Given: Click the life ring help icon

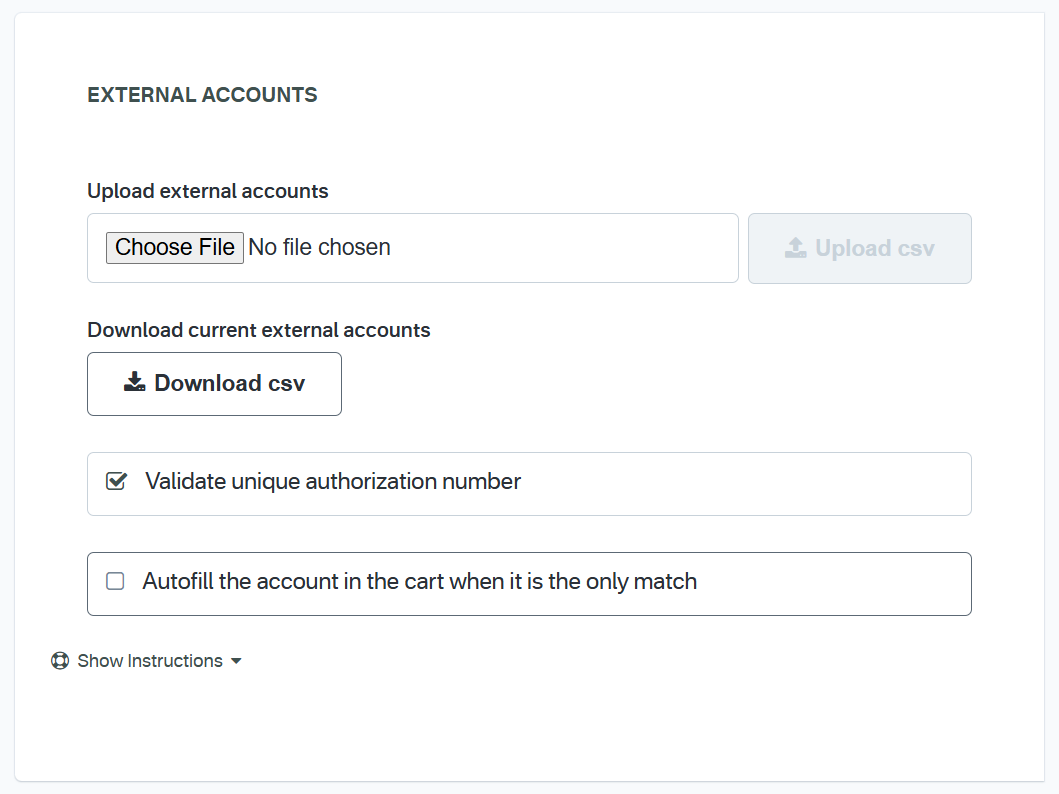Looking at the screenshot, I should click(x=60, y=661).
